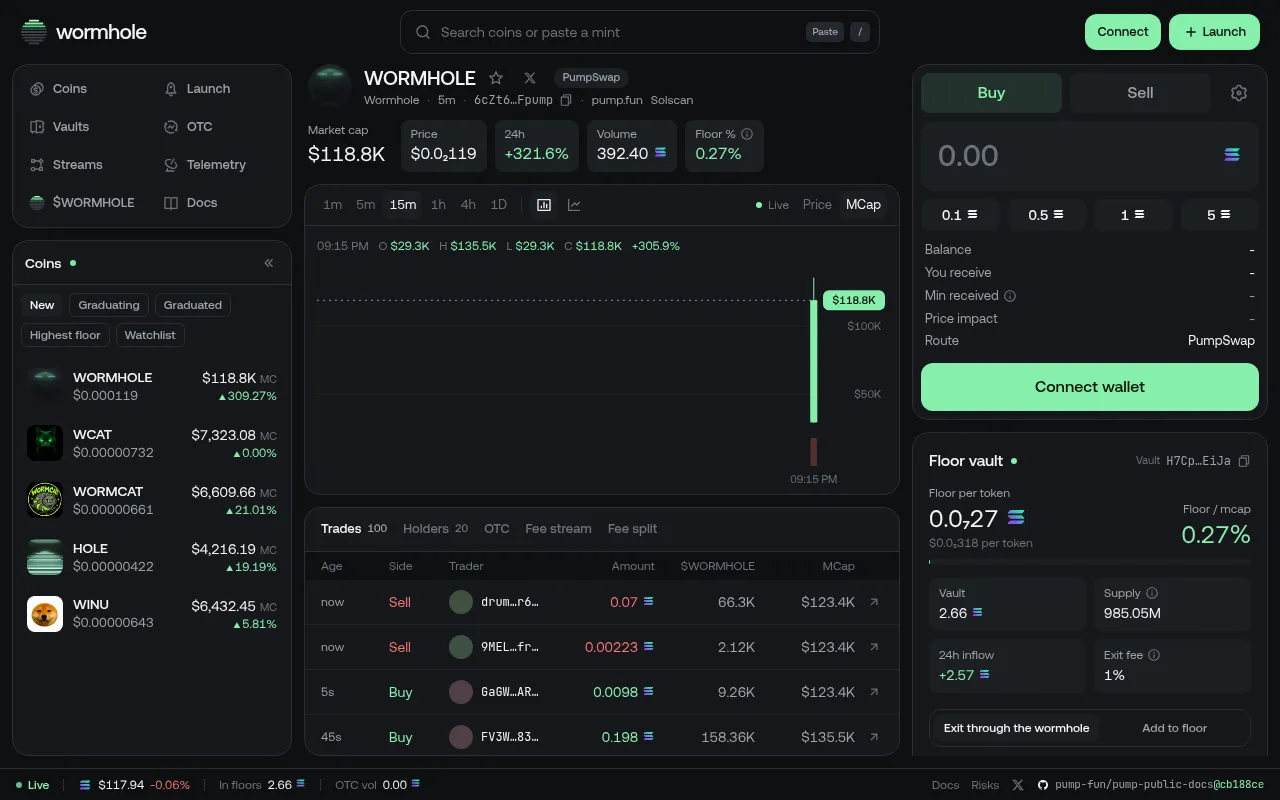
Task: Switch to line chart type icon
Action: pos(574,205)
